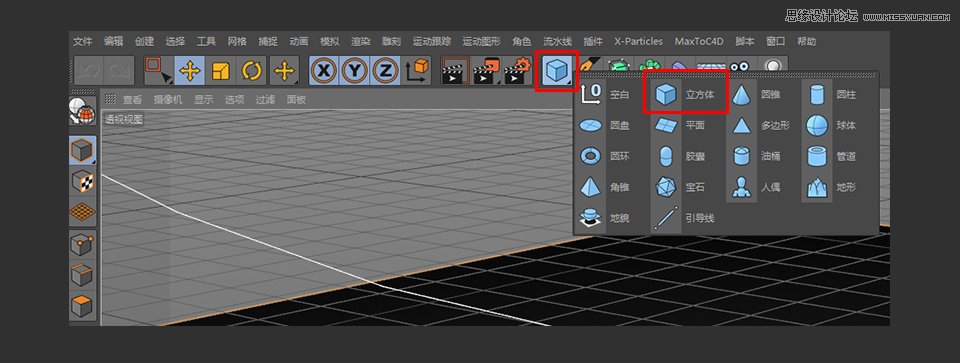Select the Rotate tool in the toolbar
This screenshot has height=363, width=960.
pos(252,71)
